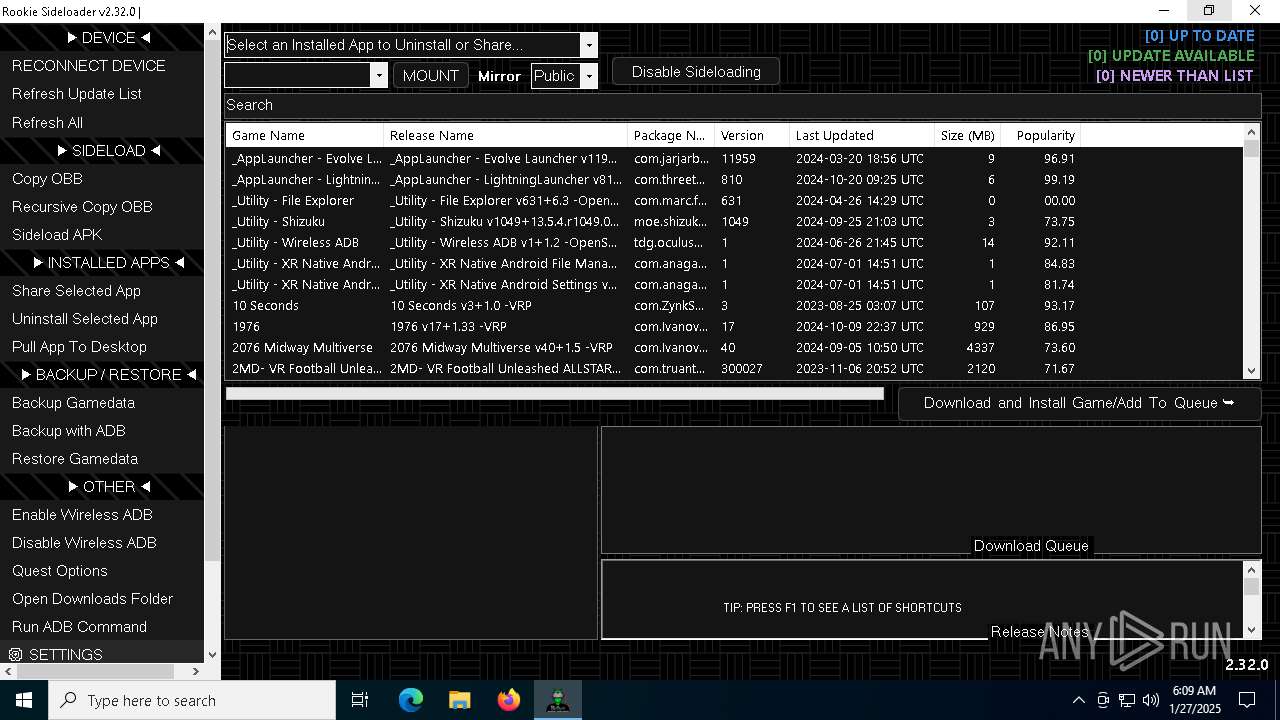Click the MOUNT button
The height and width of the screenshot is (720, 1280).
[x=430, y=75]
